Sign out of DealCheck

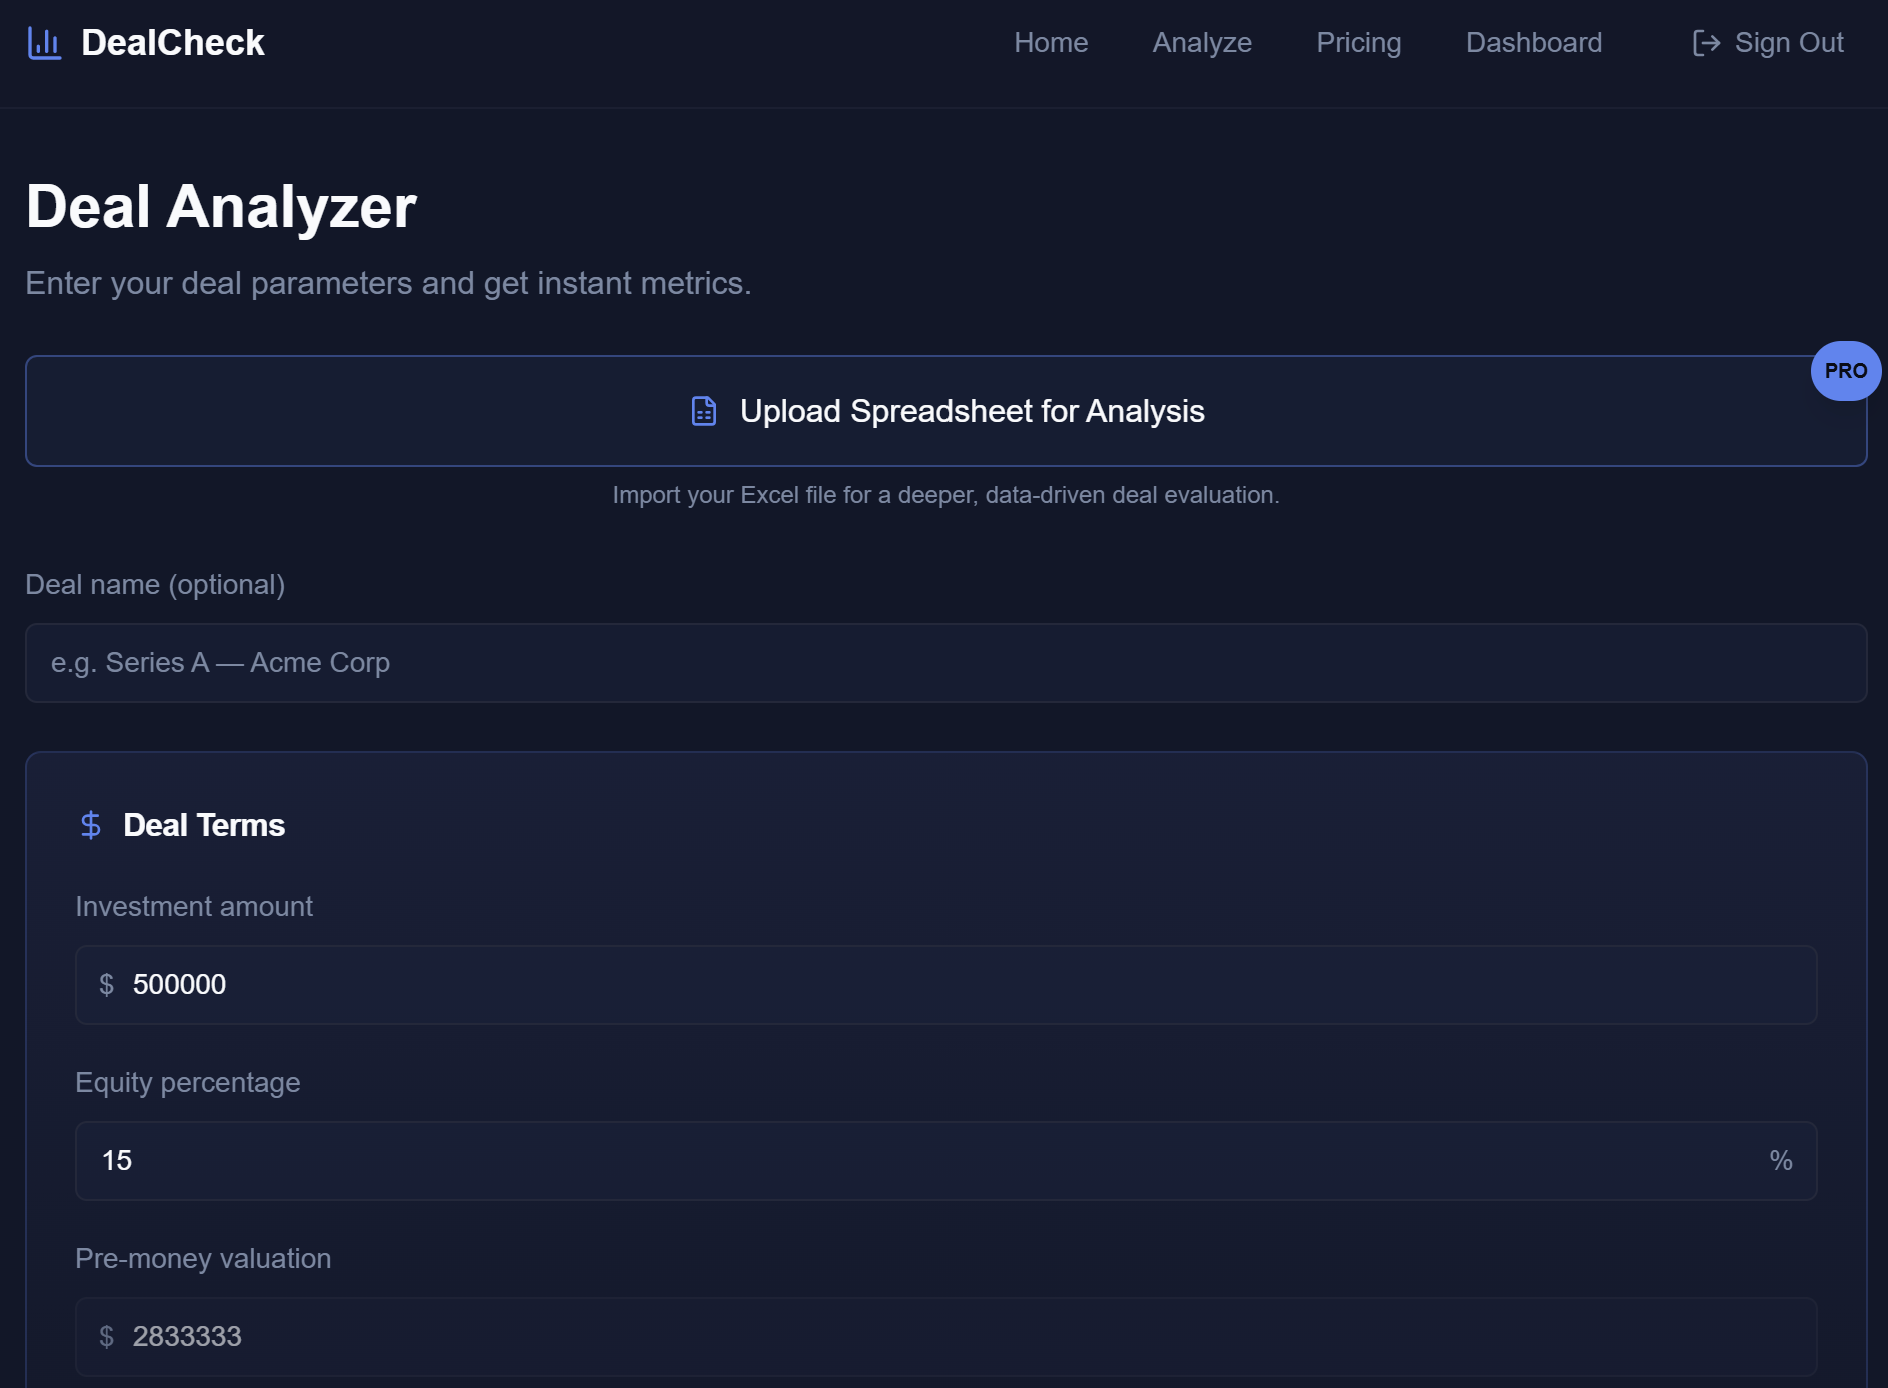(1789, 42)
